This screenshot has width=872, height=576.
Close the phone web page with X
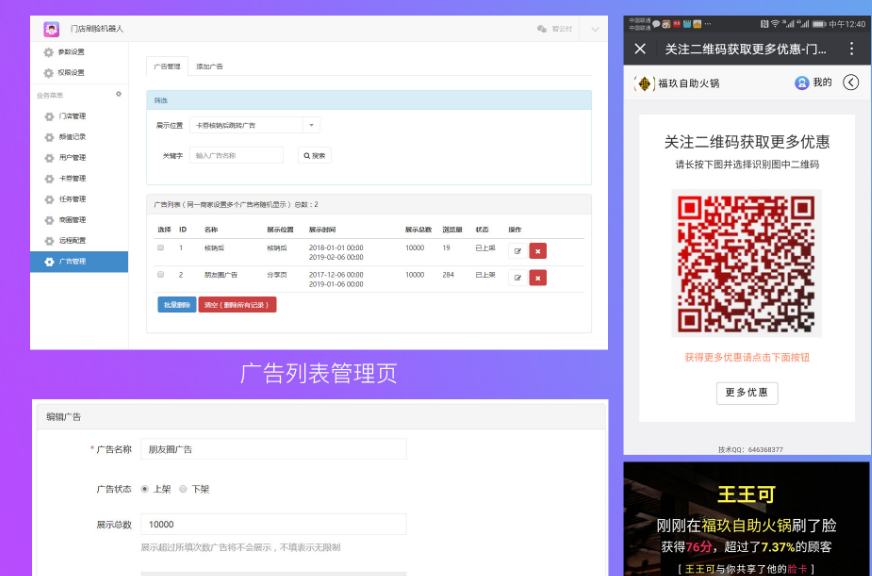click(x=640, y=49)
